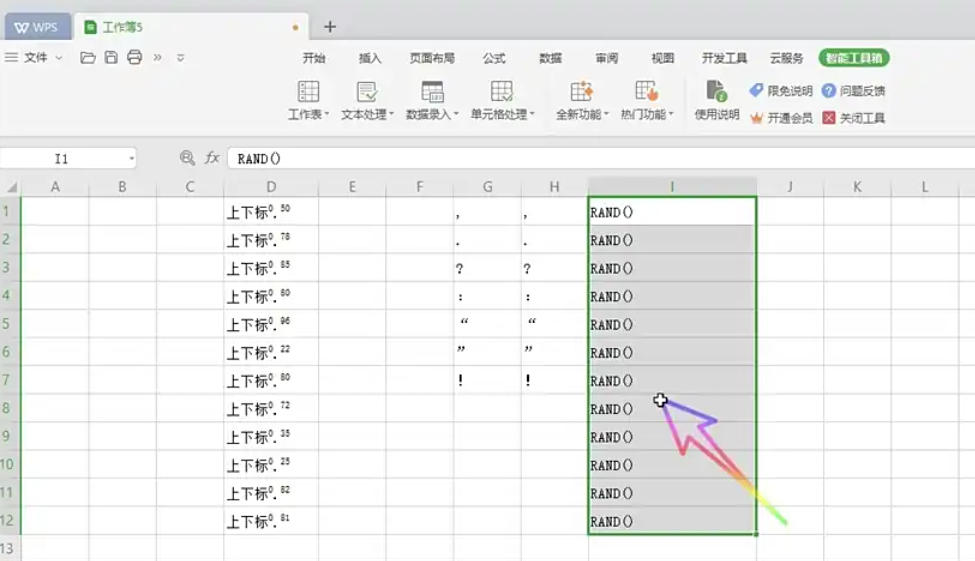
Task: Switch to the 视图 ribbon tab
Action: click(662, 58)
